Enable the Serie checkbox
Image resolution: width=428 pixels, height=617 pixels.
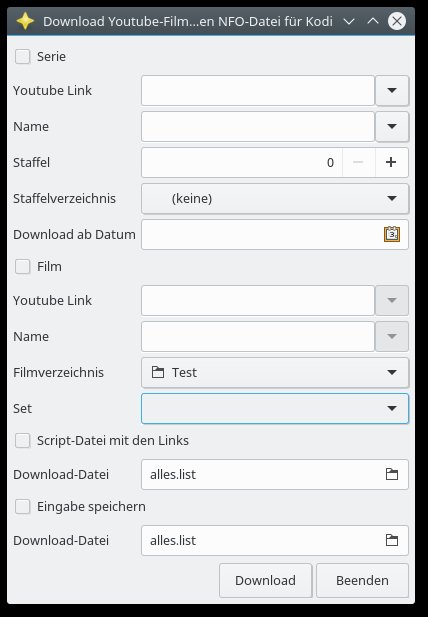(x=22, y=57)
